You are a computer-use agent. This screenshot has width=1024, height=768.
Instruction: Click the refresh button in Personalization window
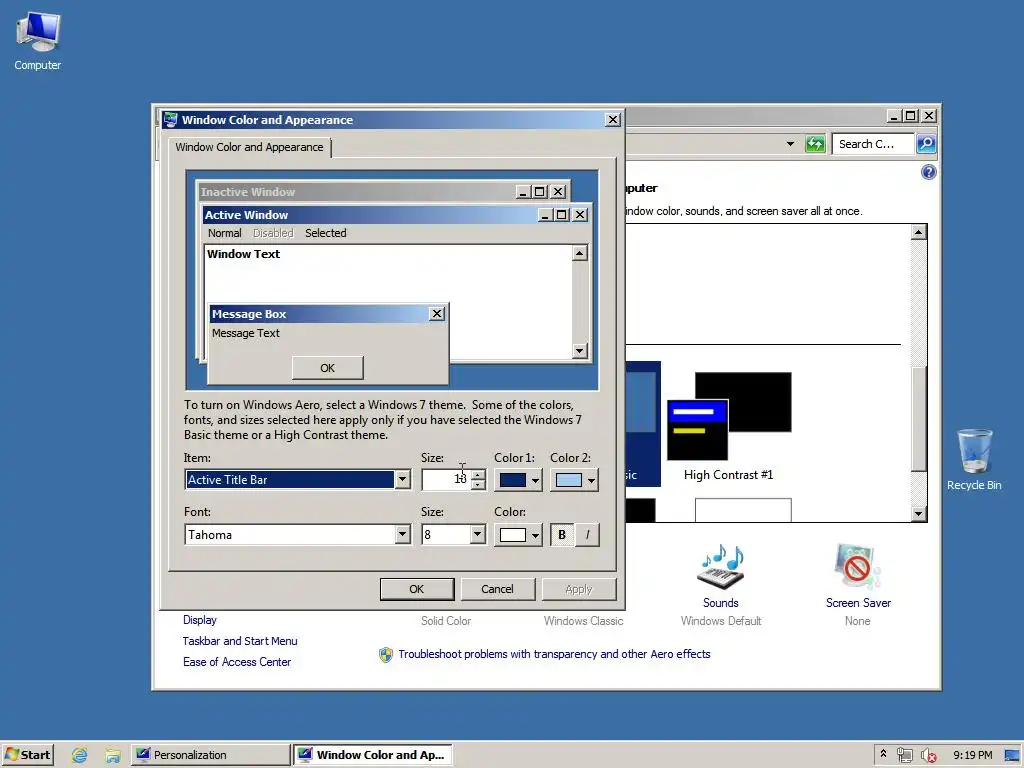(x=815, y=144)
